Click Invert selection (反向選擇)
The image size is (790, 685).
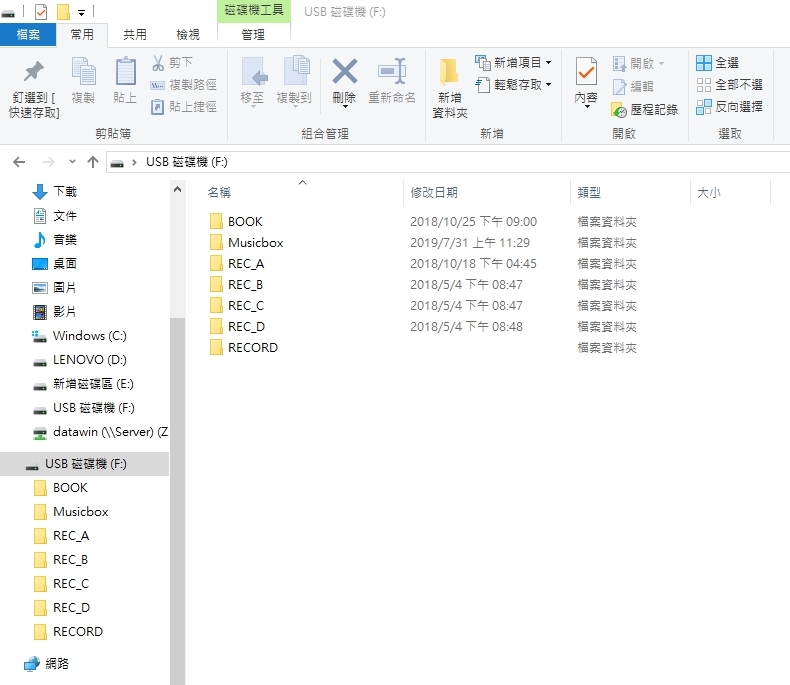pyautogui.click(x=729, y=107)
